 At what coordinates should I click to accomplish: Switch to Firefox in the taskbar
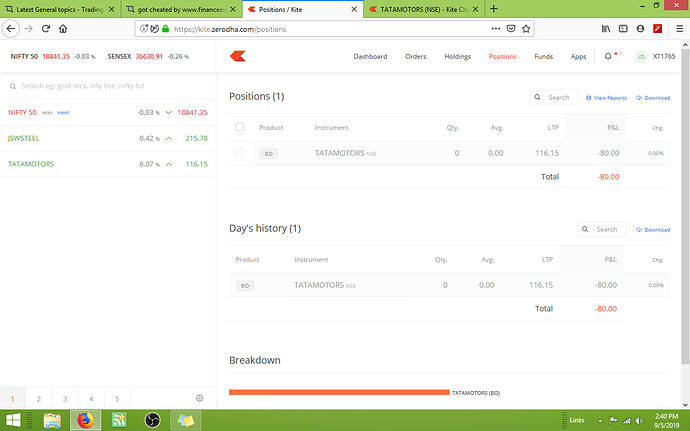tap(86, 420)
